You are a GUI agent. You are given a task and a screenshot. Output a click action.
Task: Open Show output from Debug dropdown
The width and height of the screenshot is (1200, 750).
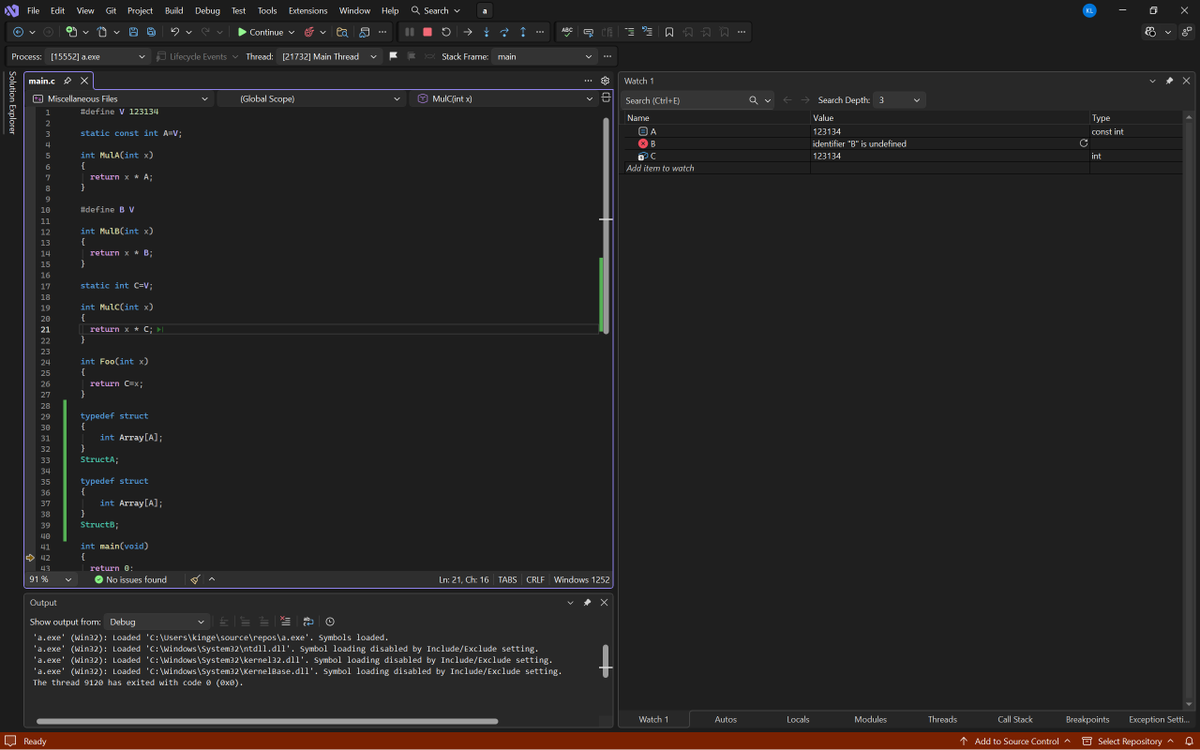tap(157, 621)
